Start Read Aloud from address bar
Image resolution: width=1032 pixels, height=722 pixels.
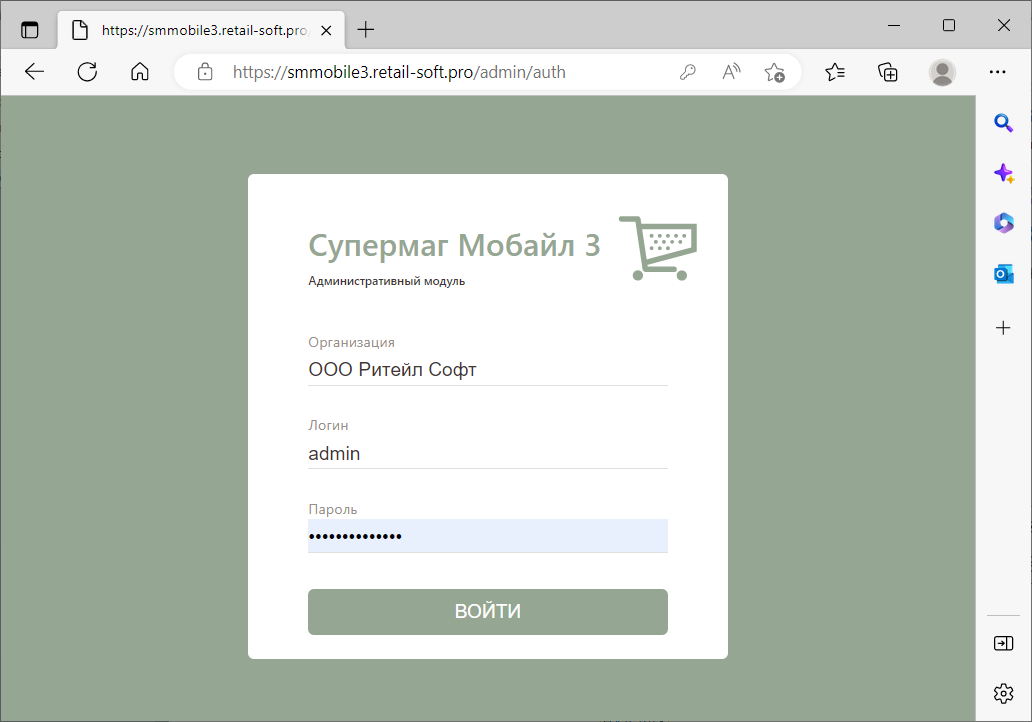731,72
